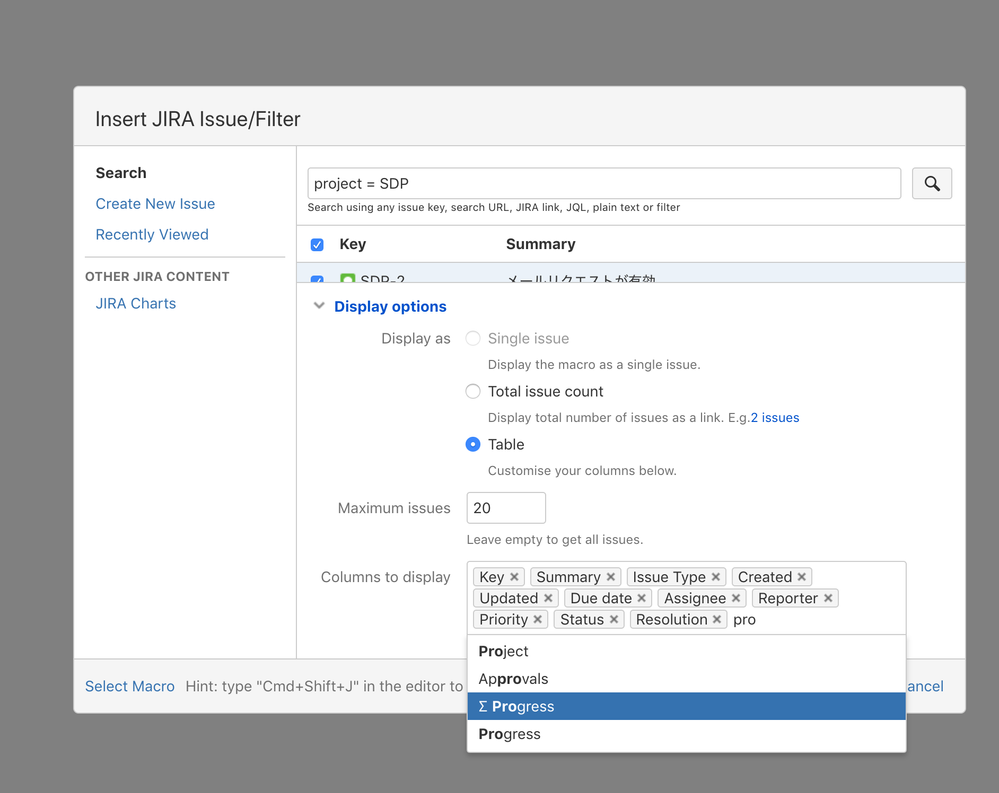Choose Approvals from the column suggestions
Viewport: 999px width, 793px height.
pyautogui.click(x=686, y=679)
